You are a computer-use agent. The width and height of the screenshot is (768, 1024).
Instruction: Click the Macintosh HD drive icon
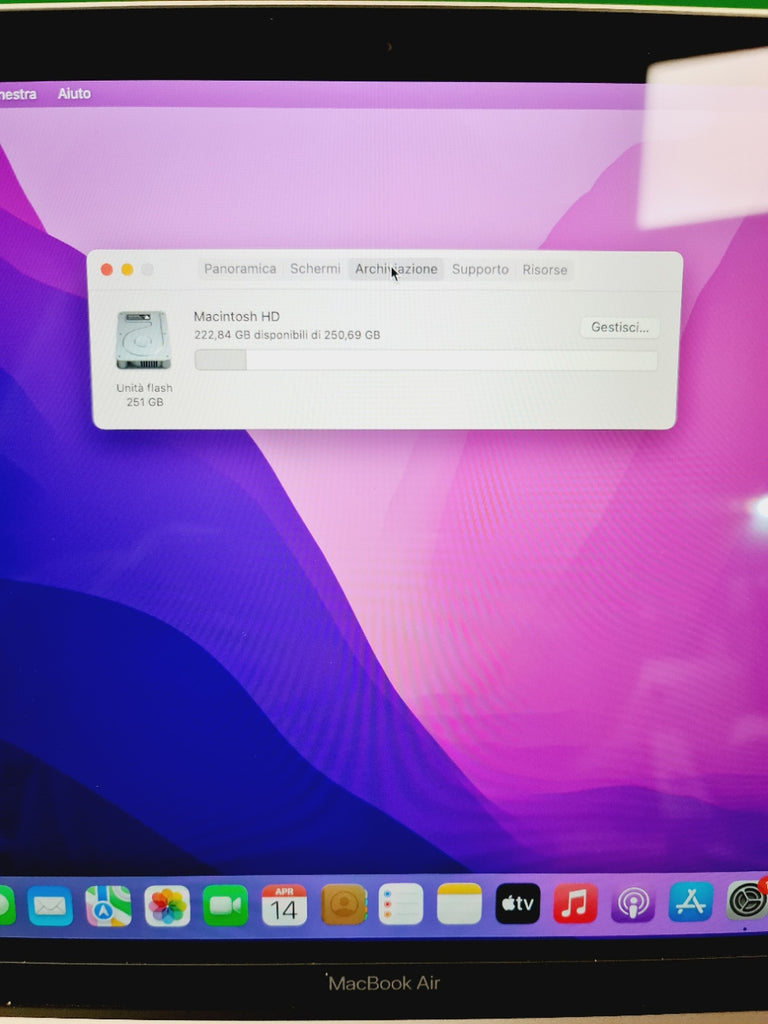coord(144,340)
